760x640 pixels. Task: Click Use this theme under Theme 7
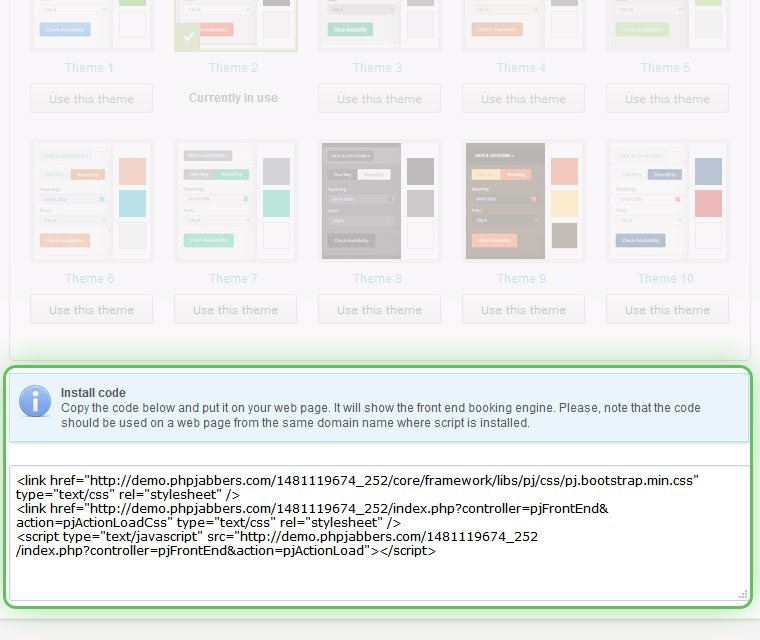point(236,309)
